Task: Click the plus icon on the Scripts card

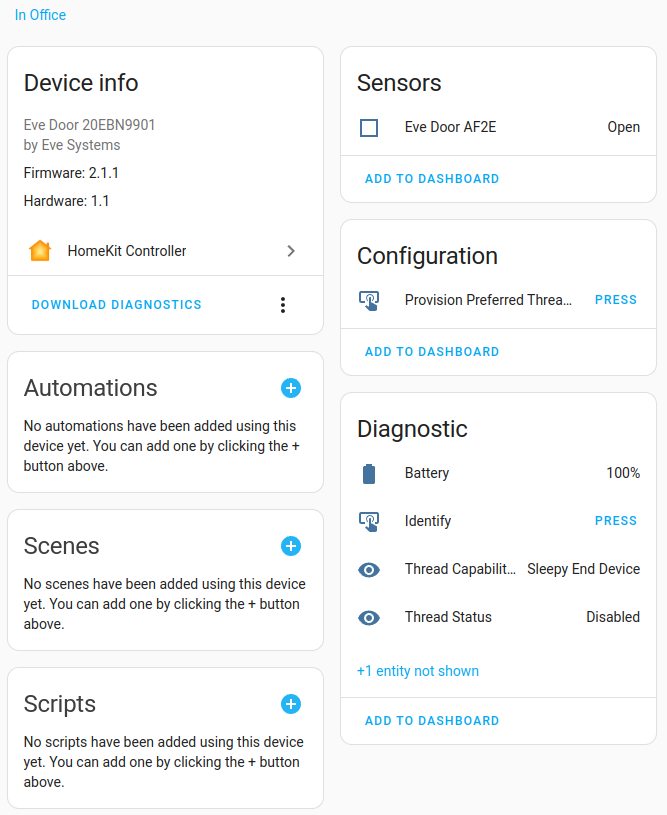Action: click(x=291, y=704)
